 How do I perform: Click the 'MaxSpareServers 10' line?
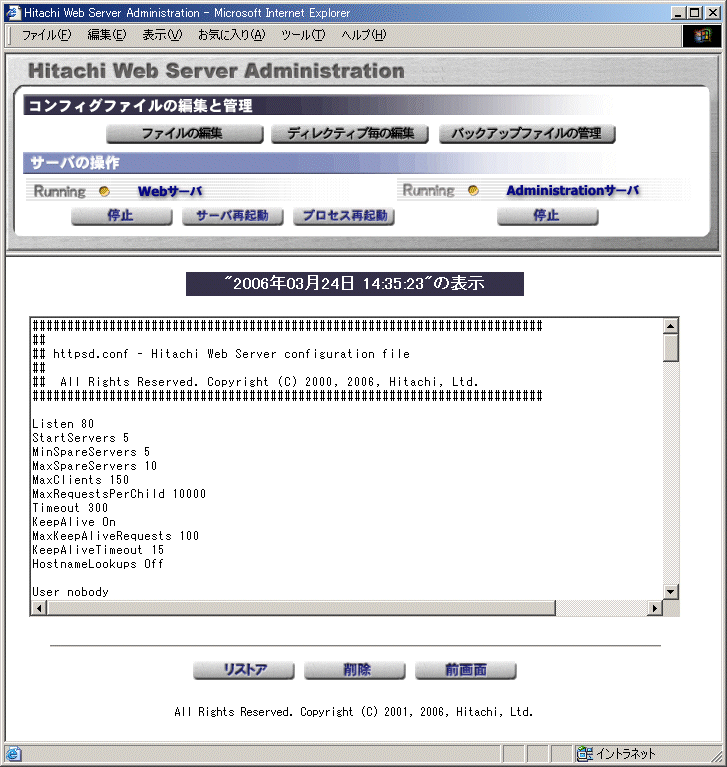94,466
